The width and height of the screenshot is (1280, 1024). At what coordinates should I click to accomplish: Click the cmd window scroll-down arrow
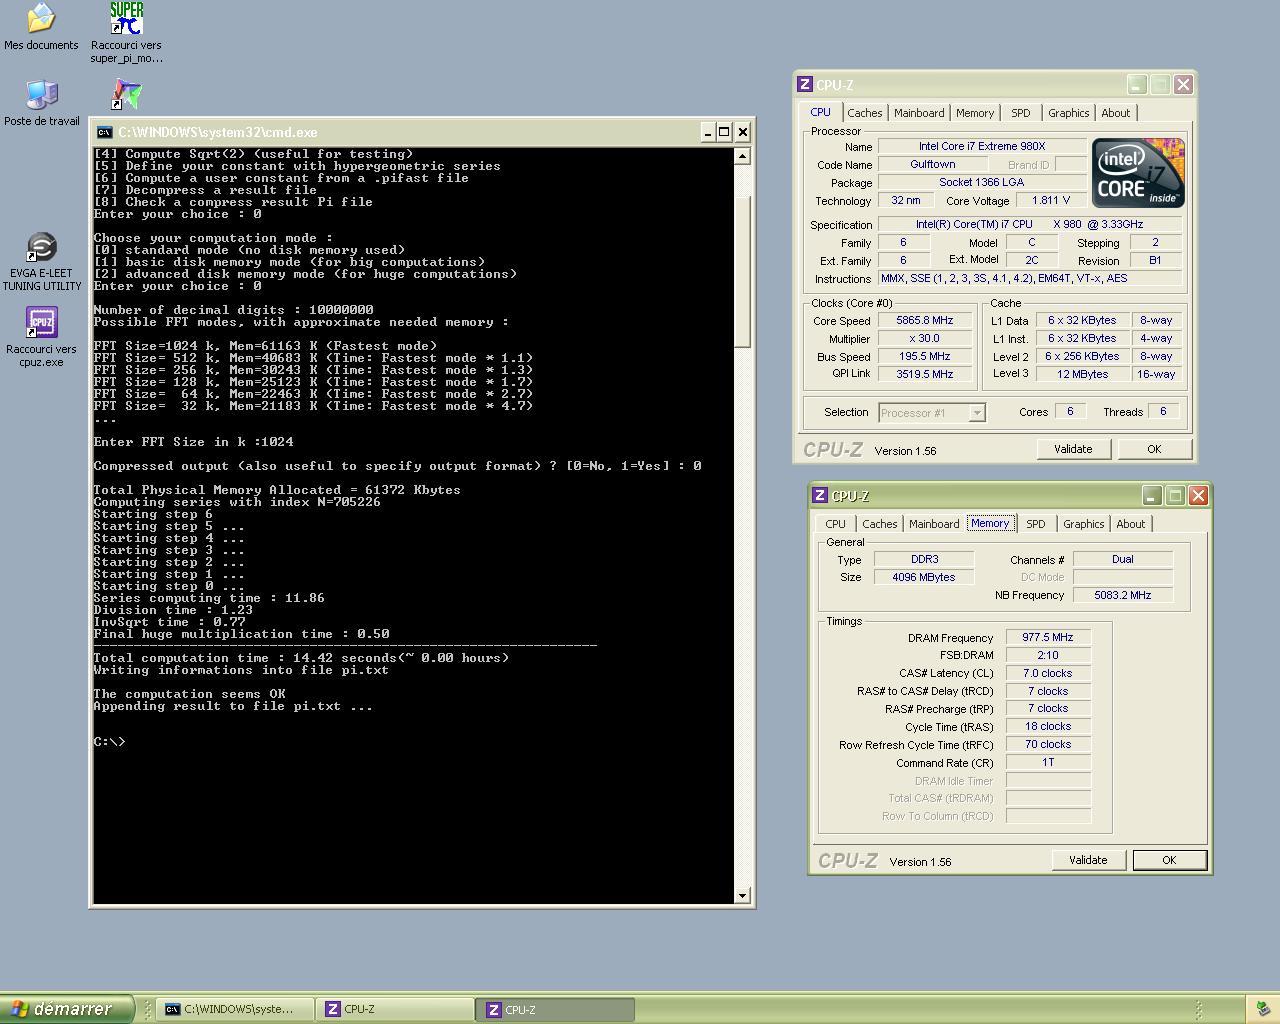point(742,895)
